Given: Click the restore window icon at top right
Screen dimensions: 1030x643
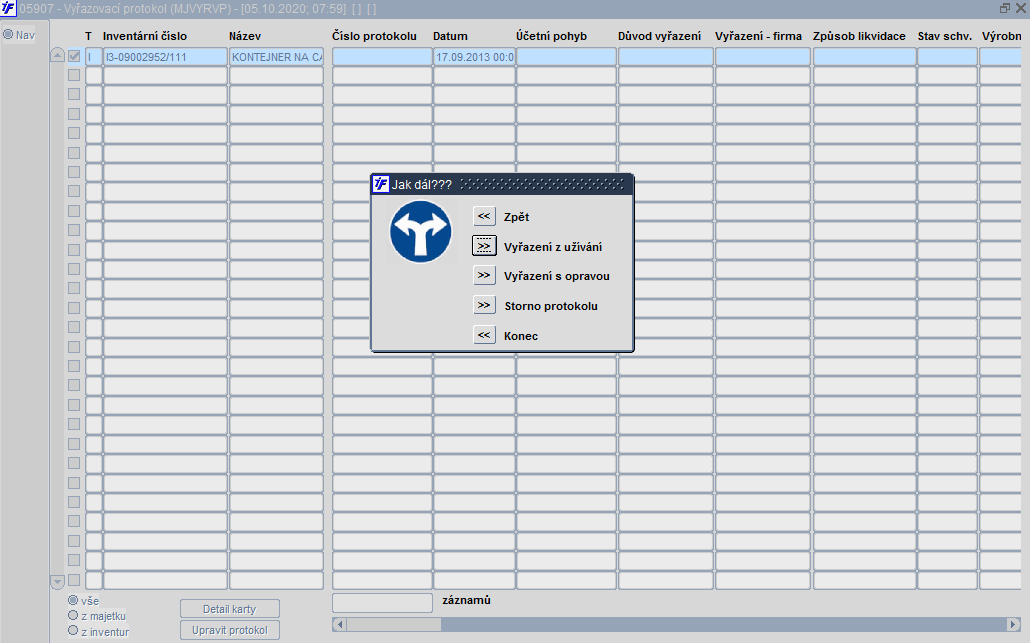Looking at the screenshot, I should coord(1004,9).
